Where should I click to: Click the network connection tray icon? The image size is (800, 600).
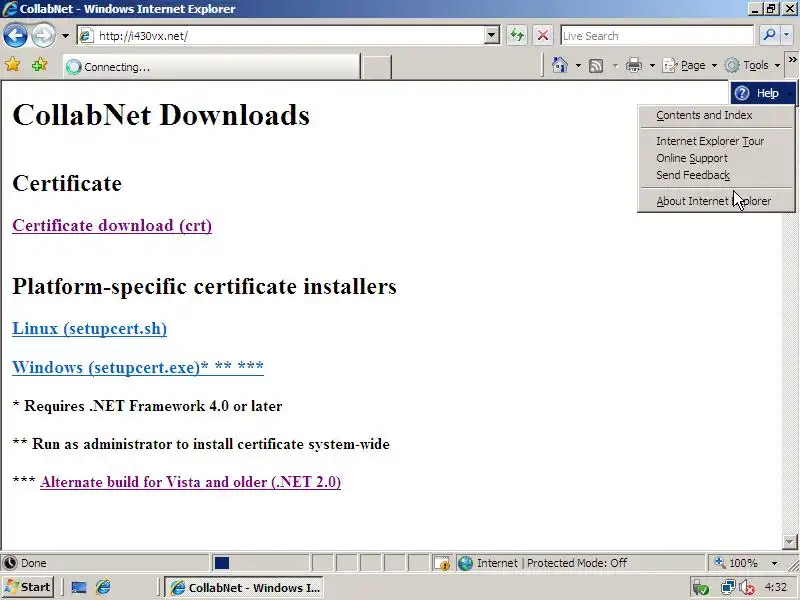point(728,588)
